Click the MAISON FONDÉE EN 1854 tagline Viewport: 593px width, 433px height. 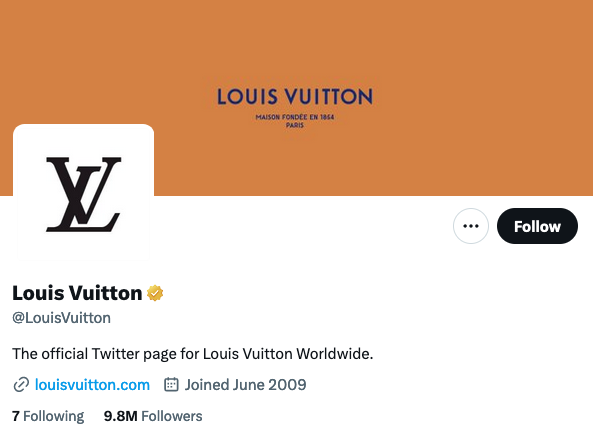(295, 117)
